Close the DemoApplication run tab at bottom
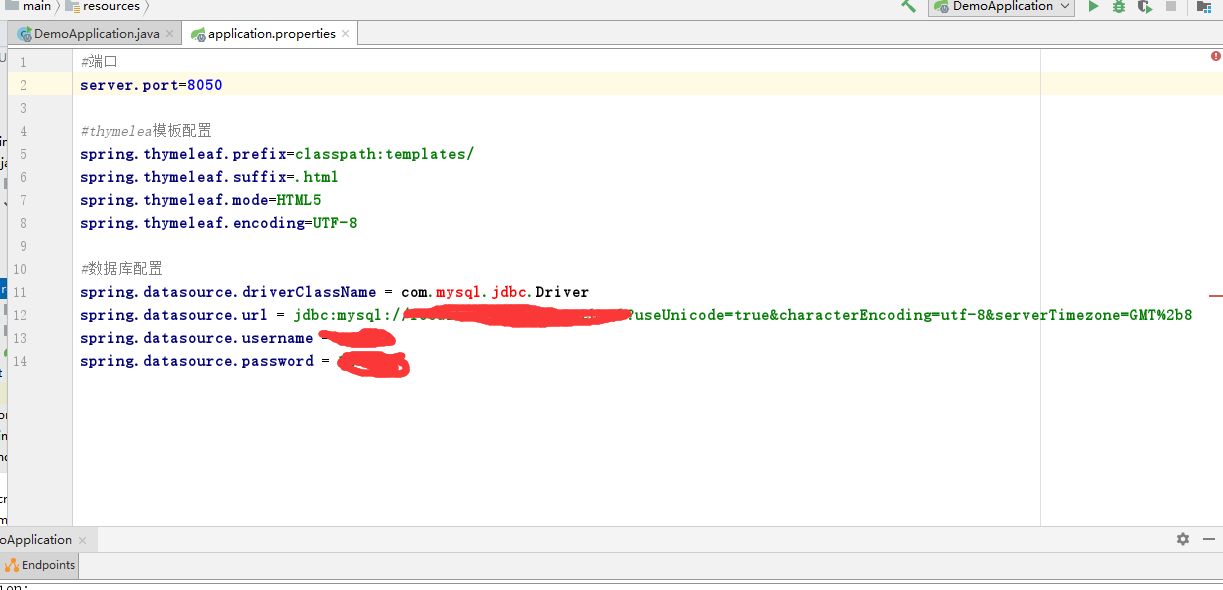 pyautogui.click(x=82, y=540)
